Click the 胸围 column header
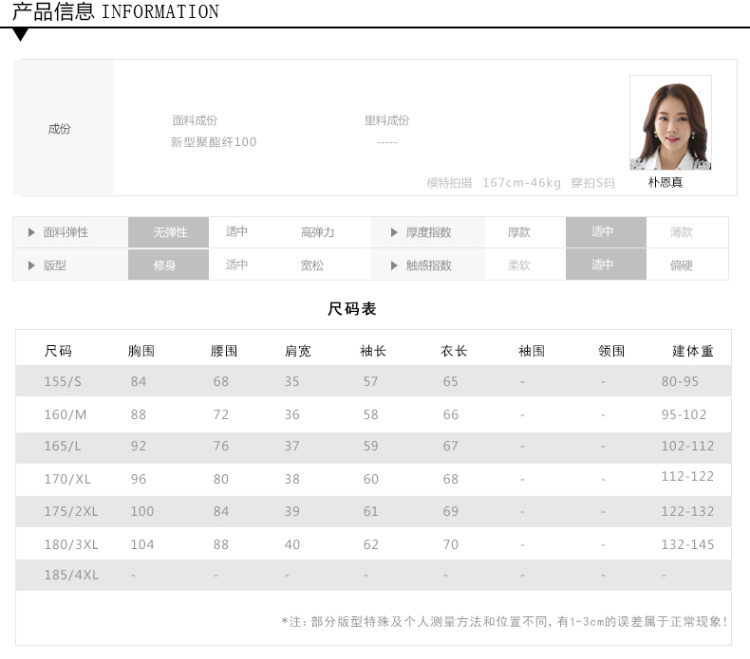Viewport: 750px width, 659px height. tap(142, 351)
